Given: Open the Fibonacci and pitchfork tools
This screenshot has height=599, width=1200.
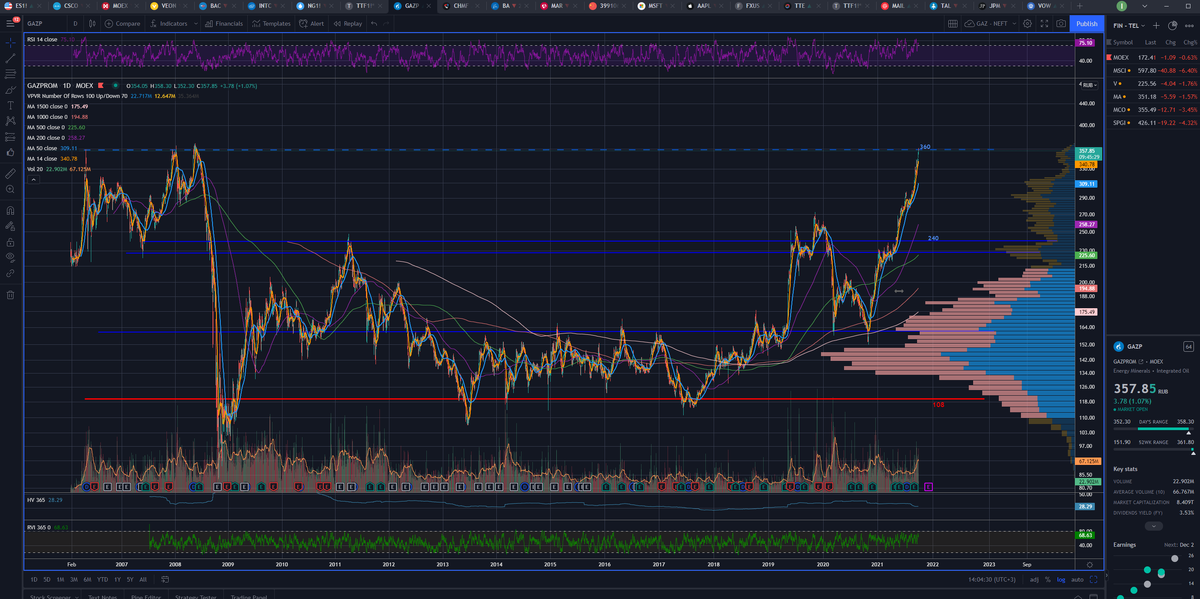Looking at the screenshot, I should 10,74.
